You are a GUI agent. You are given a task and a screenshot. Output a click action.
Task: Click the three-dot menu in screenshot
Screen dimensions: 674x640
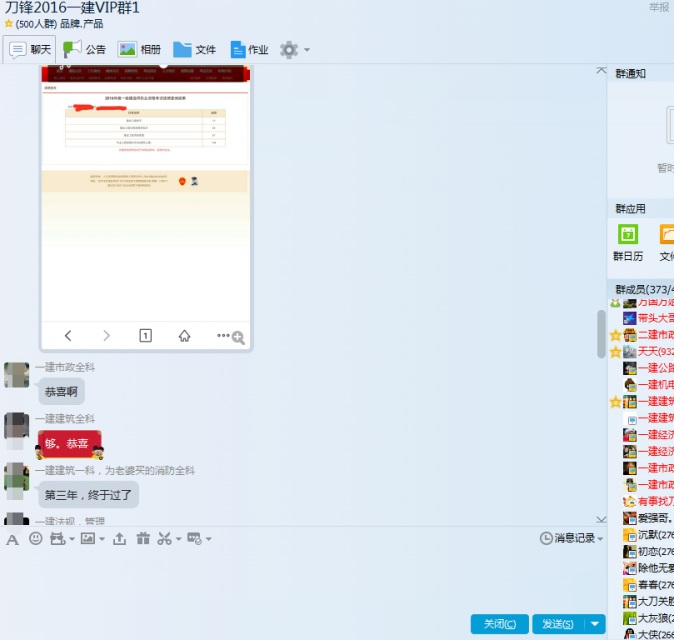click(223, 335)
